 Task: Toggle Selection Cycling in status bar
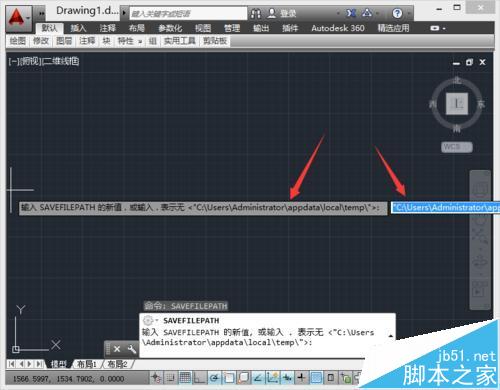[345, 378]
